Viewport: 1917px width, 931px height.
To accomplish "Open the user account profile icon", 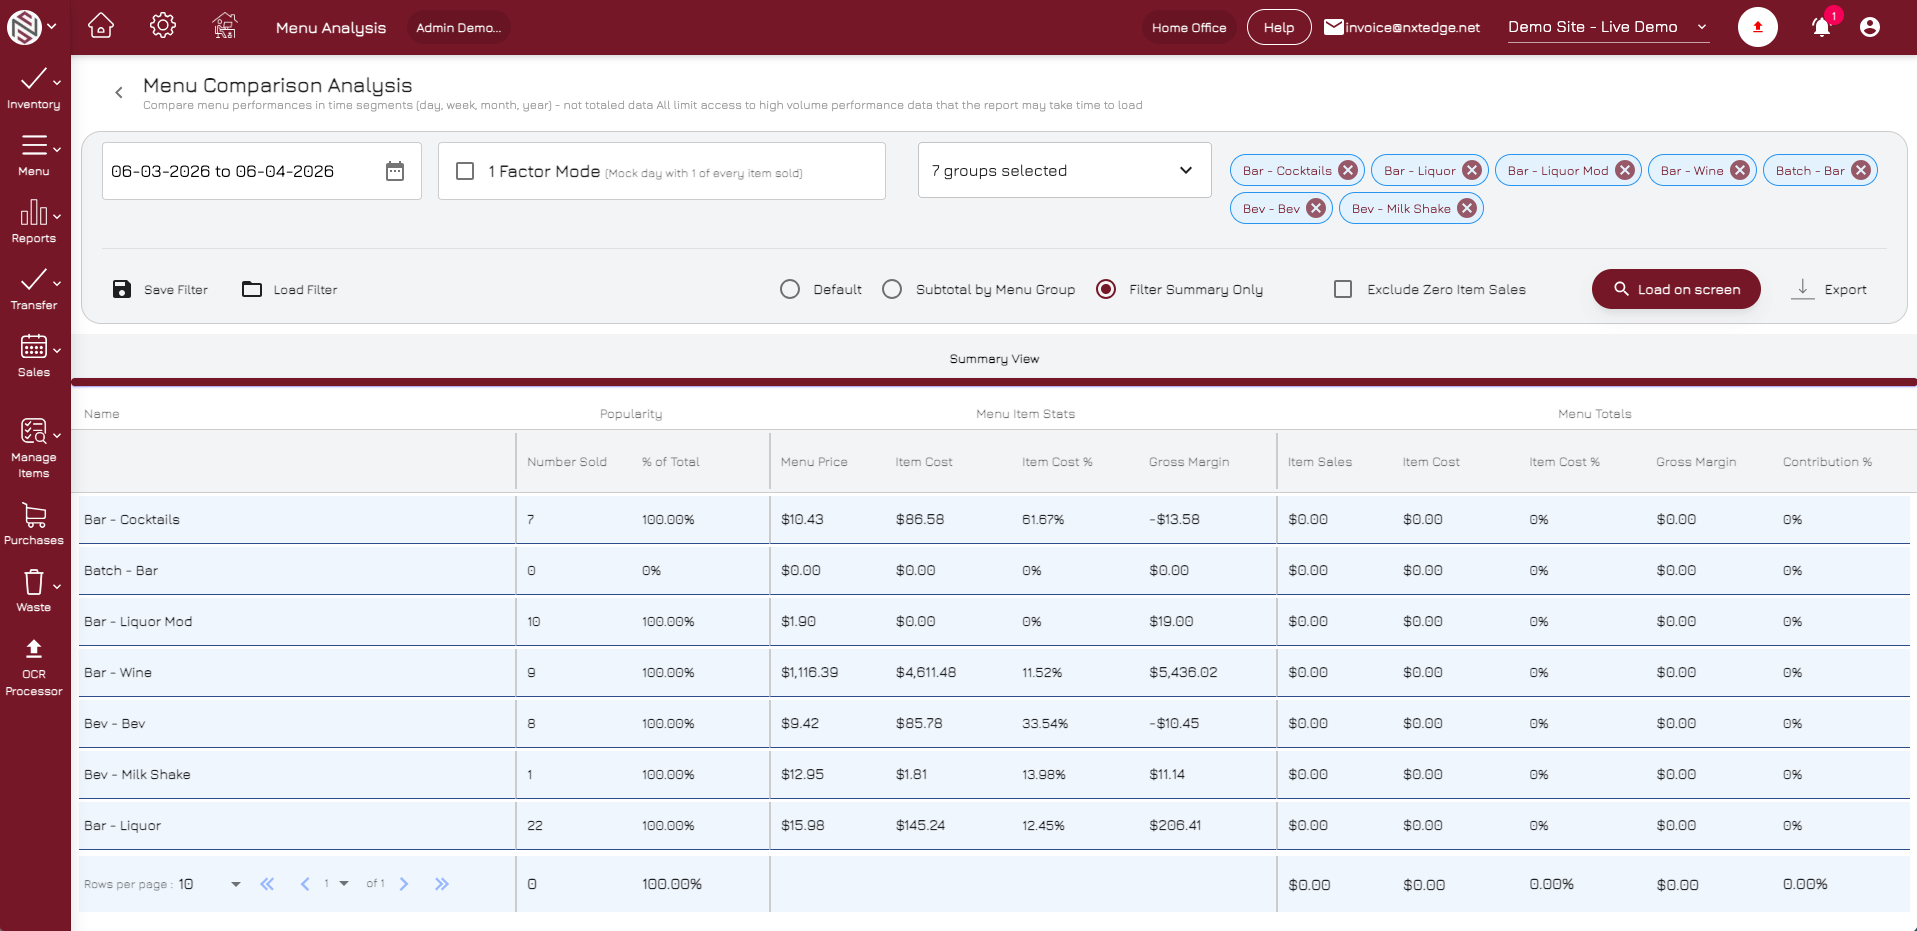I will click(x=1870, y=27).
